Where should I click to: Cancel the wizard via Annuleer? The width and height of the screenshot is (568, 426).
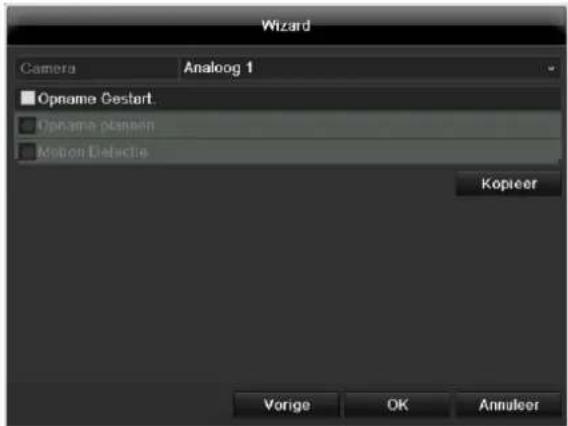click(508, 405)
